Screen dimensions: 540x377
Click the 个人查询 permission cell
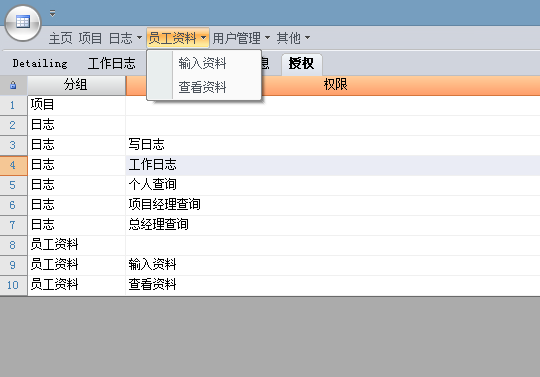(333, 185)
